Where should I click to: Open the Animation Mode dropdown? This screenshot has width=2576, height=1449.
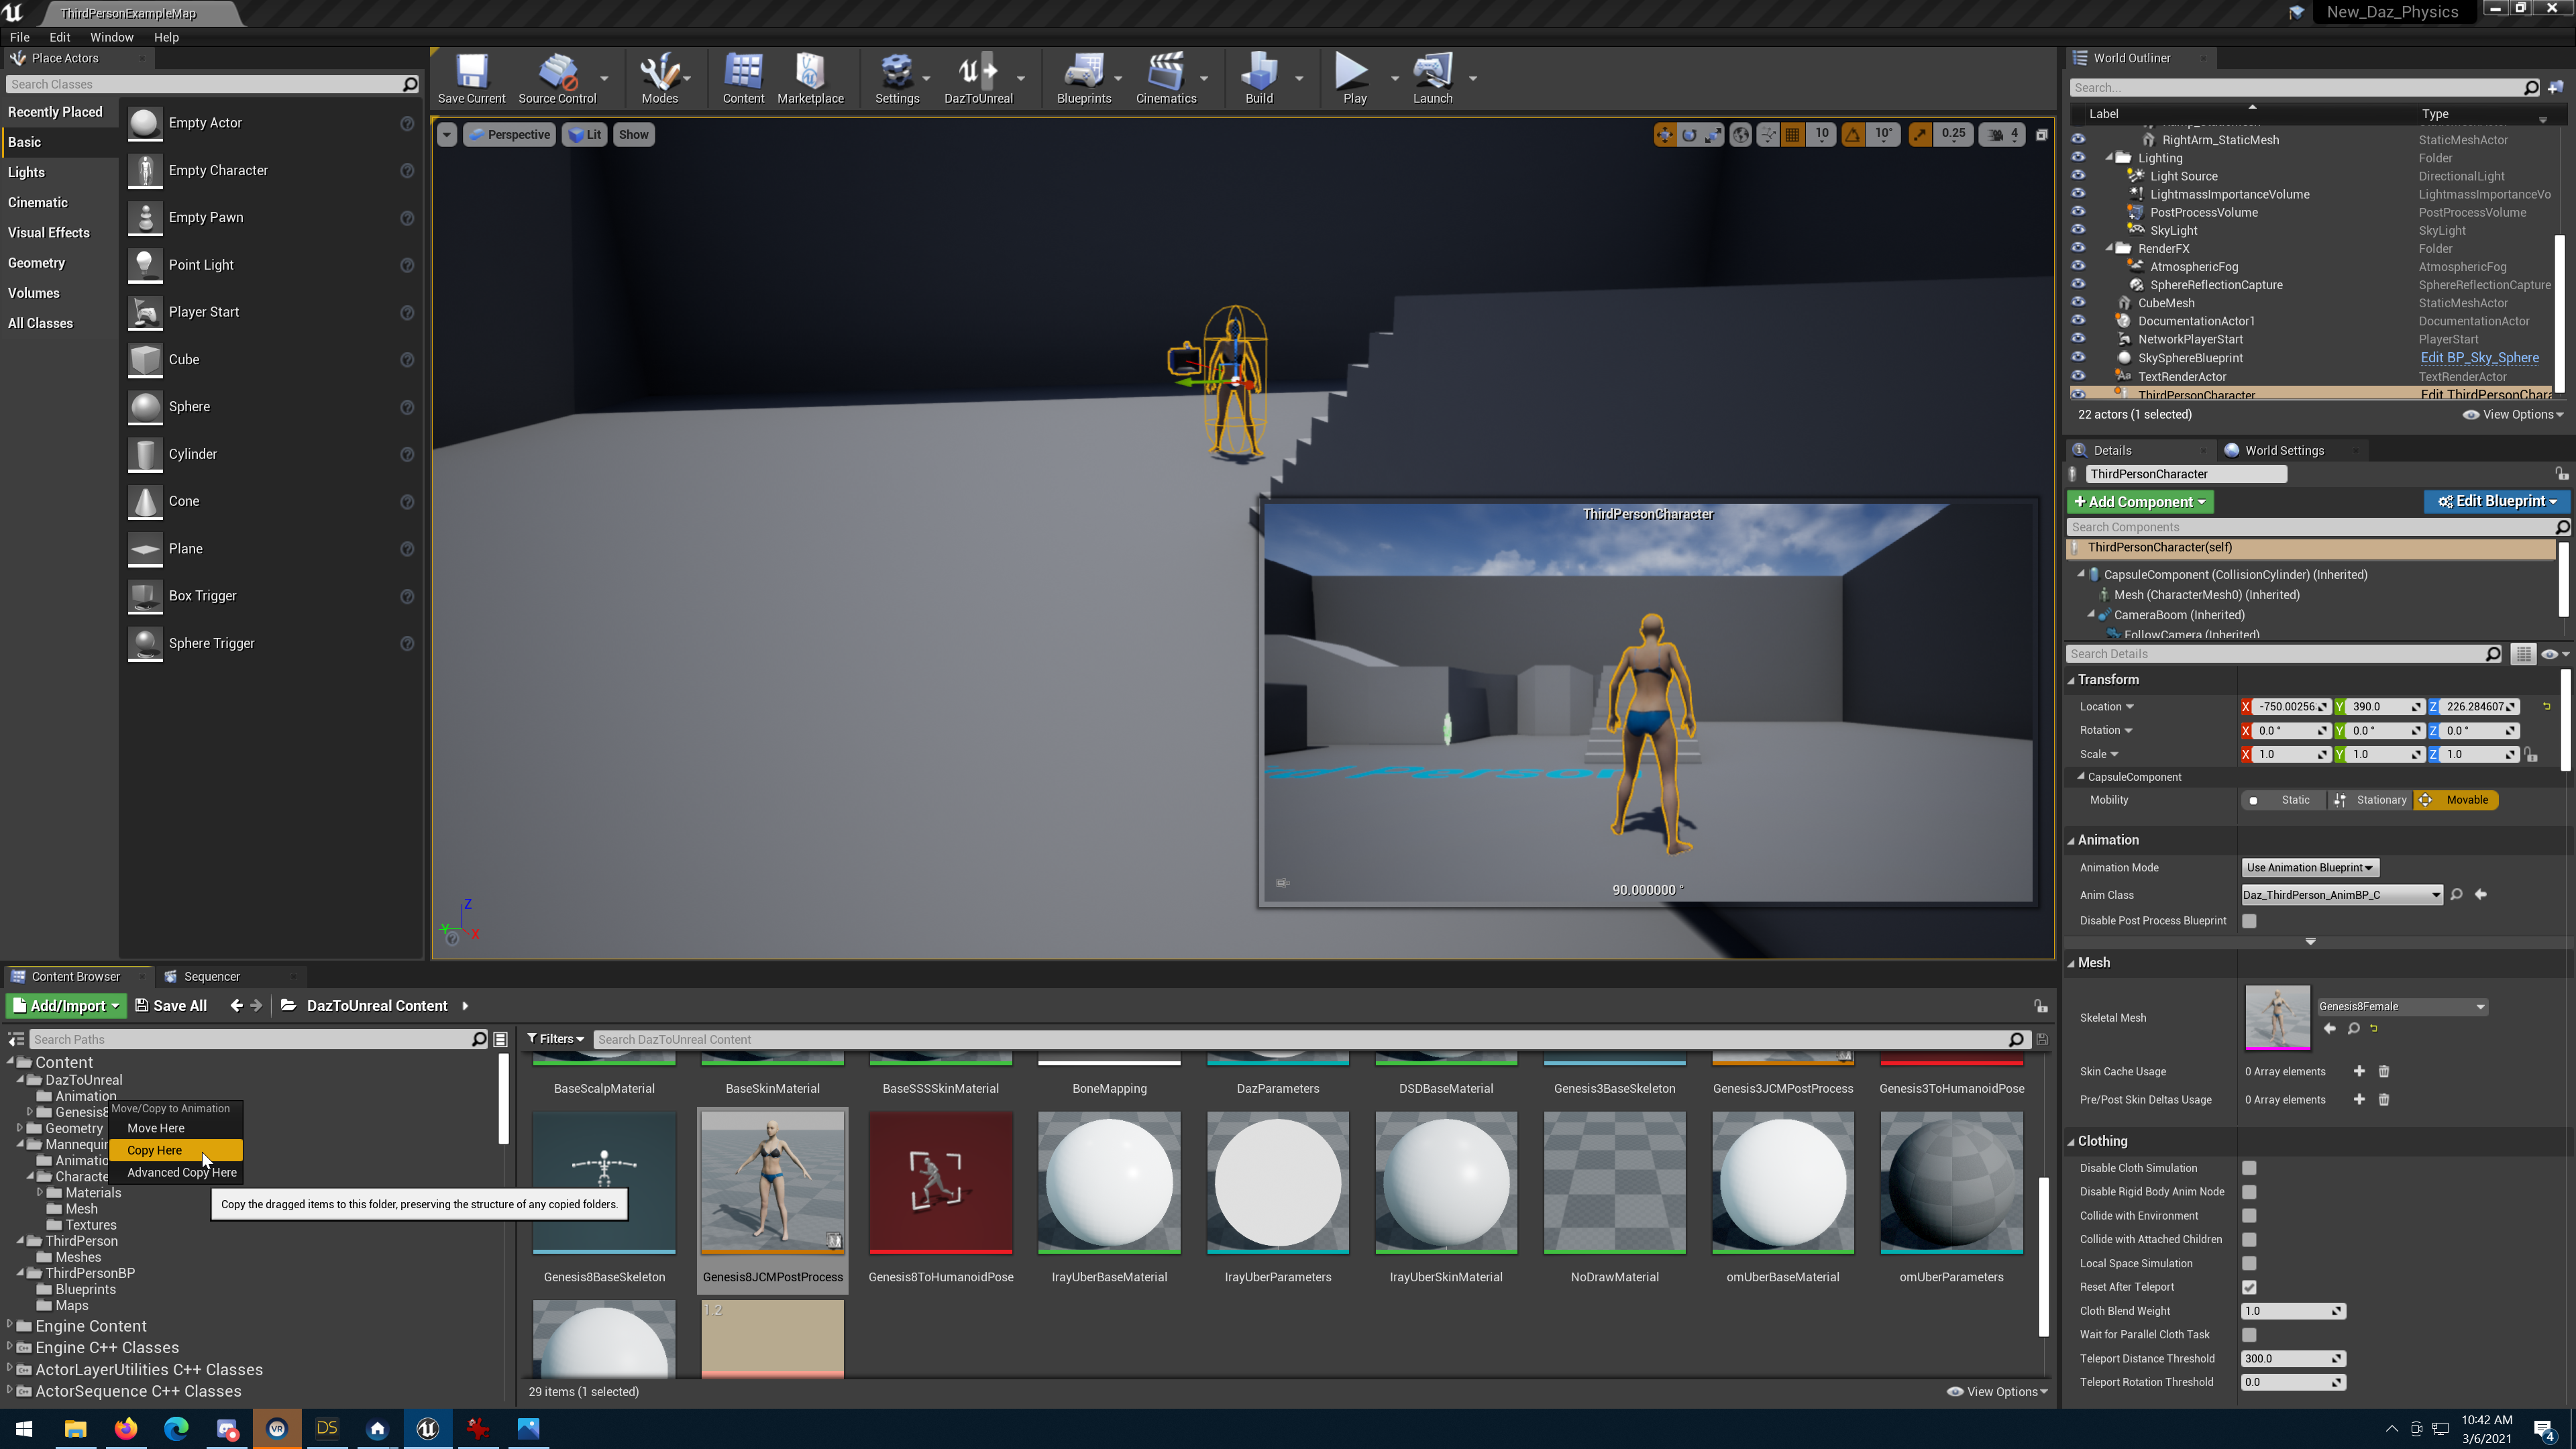pyautogui.click(x=2310, y=867)
